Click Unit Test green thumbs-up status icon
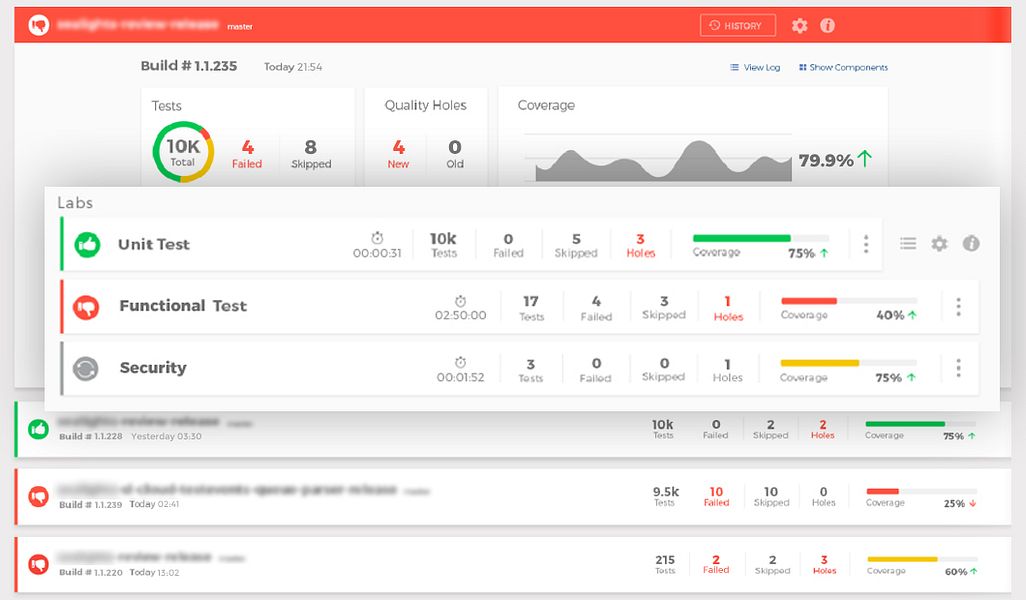The height and width of the screenshot is (600, 1026). [87, 245]
